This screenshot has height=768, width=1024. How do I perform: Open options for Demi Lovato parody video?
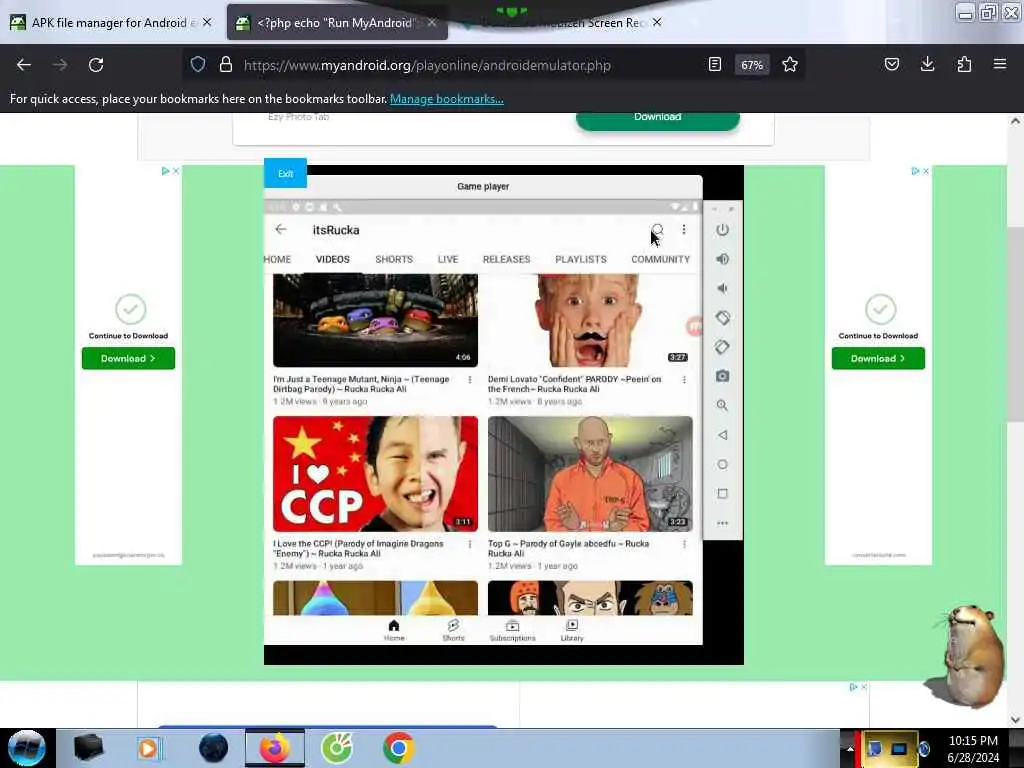(684, 379)
